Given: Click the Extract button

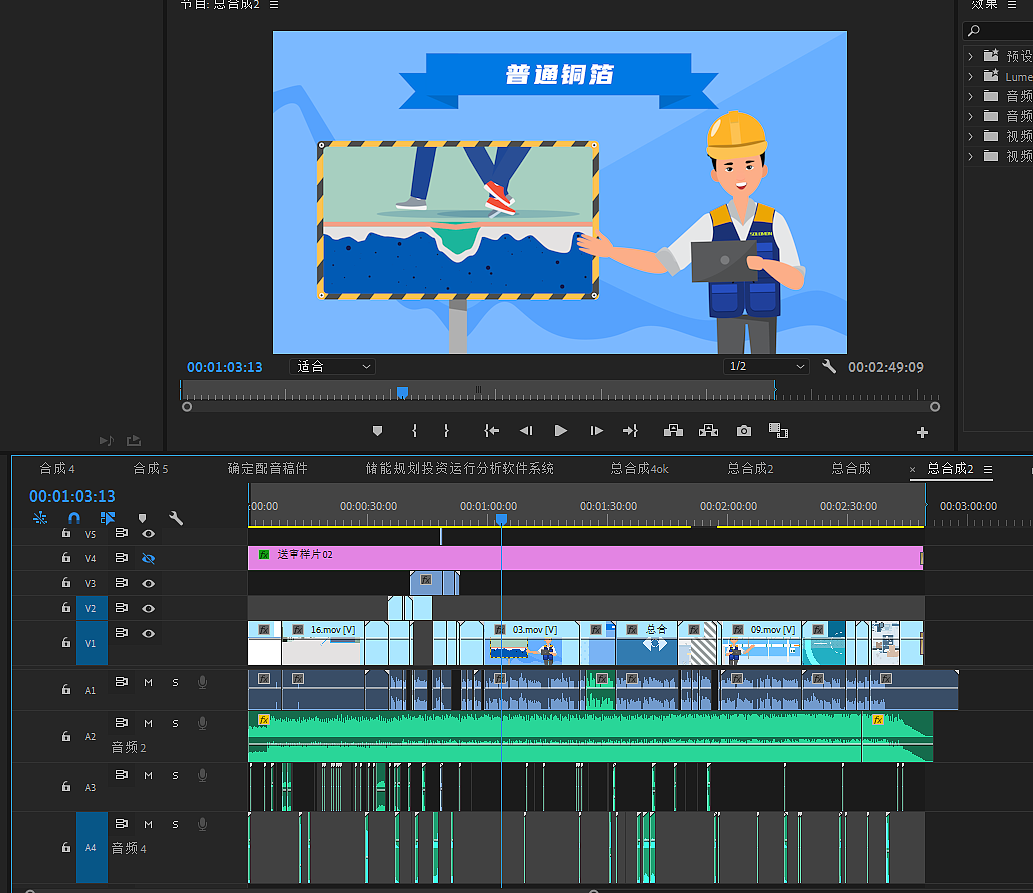Looking at the screenshot, I should point(708,431).
